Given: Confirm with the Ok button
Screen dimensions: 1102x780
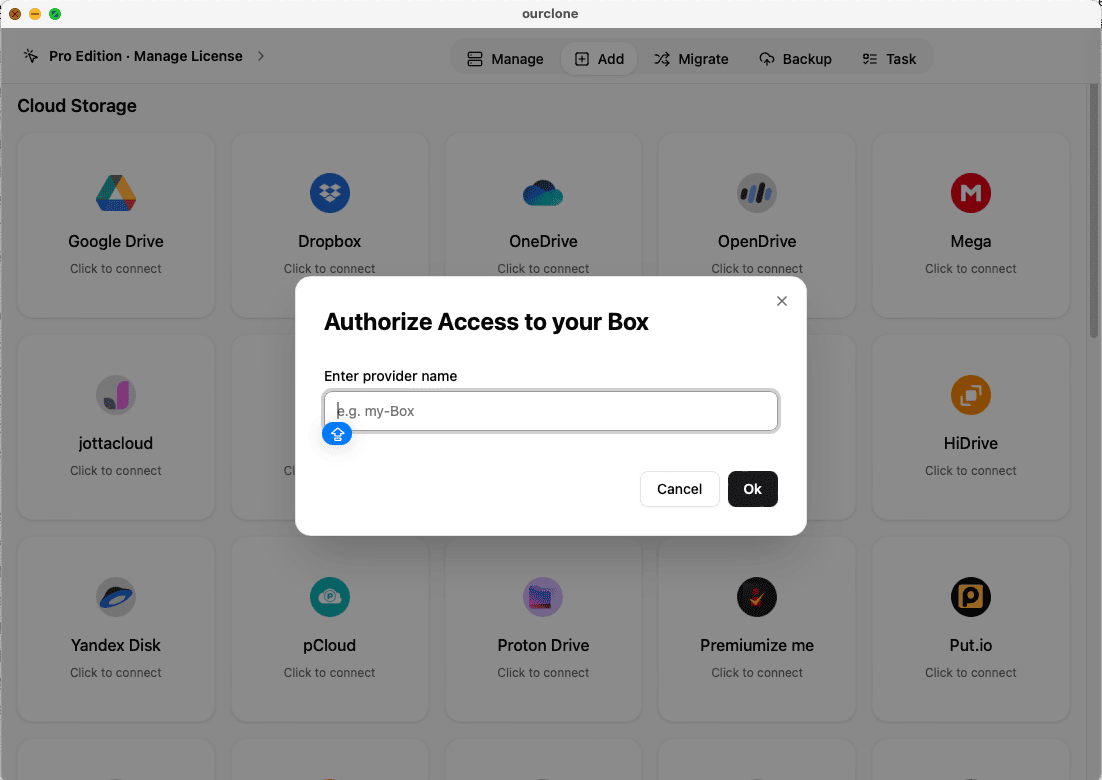Looking at the screenshot, I should pyautogui.click(x=753, y=489).
